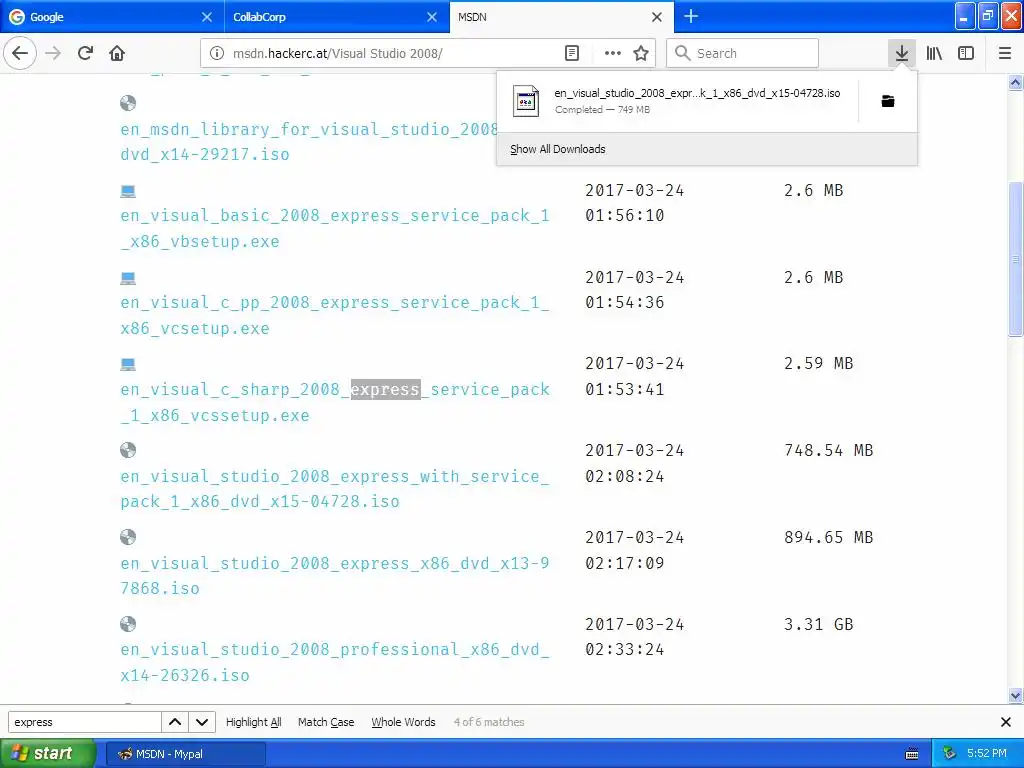The height and width of the screenshot is (768, 1024).
Task: Click computer icon above c_sharp vcssetup.exe
Action: (128, 364)
